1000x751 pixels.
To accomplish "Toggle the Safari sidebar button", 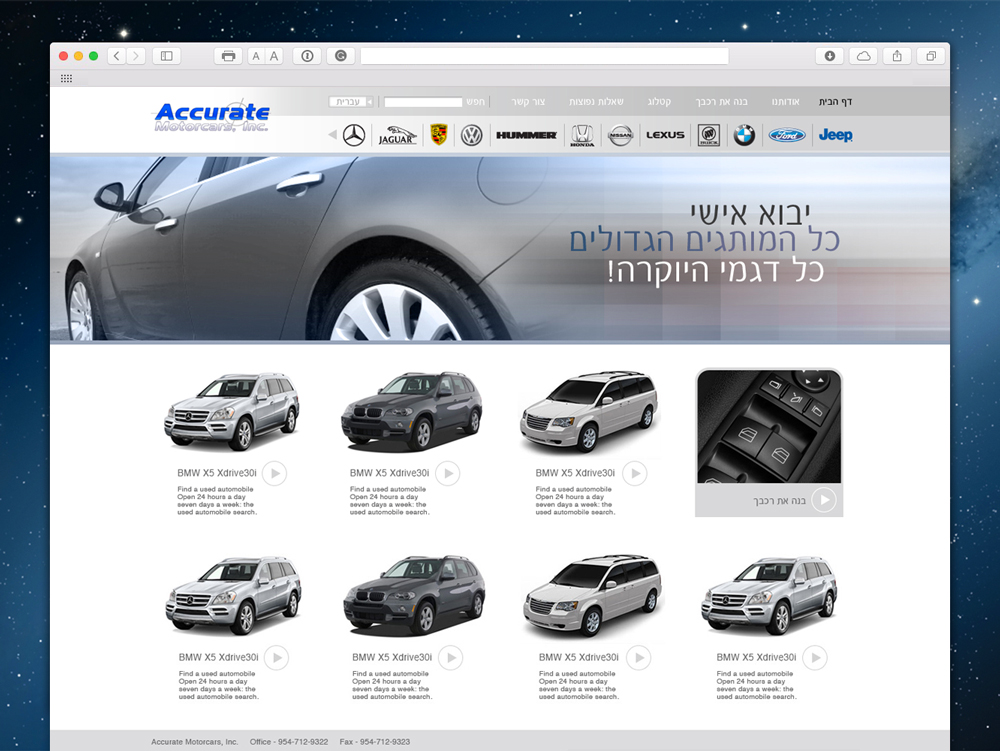I will (x=166, y=56).
